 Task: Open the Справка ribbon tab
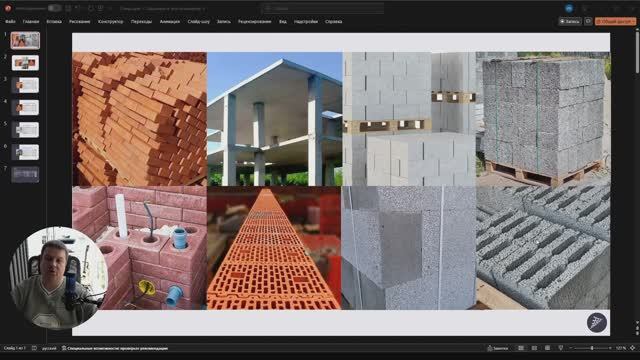click(x=333, y=21)
